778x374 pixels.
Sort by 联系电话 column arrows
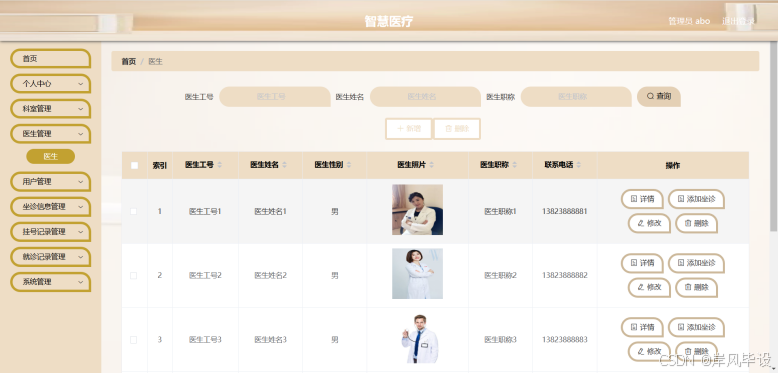pos(579,165)
